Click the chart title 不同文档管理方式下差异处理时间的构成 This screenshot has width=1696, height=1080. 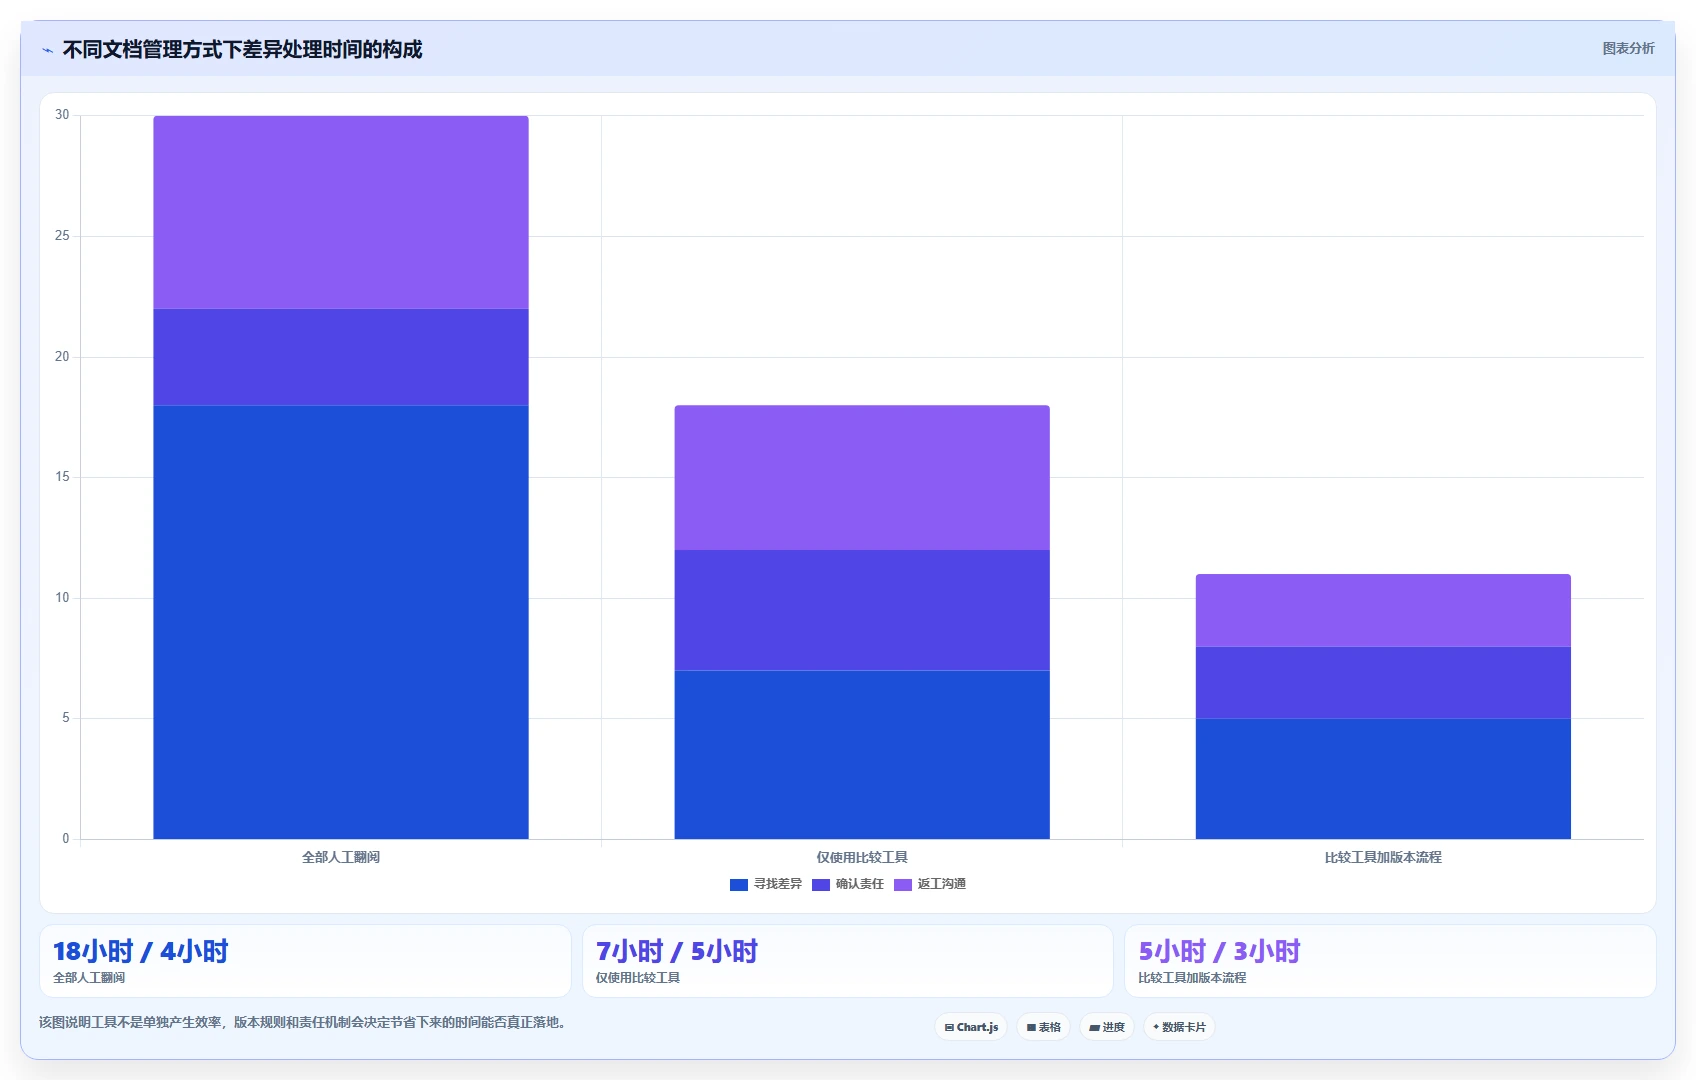click(x=242, y=50)
